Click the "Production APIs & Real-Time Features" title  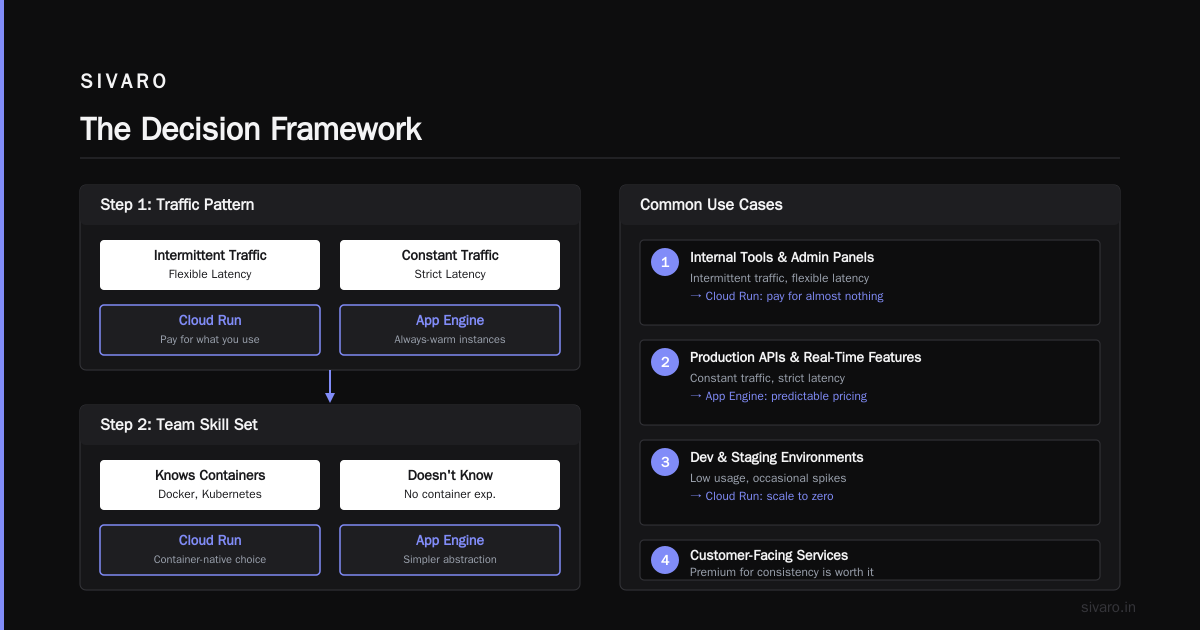tap(806, 357)
